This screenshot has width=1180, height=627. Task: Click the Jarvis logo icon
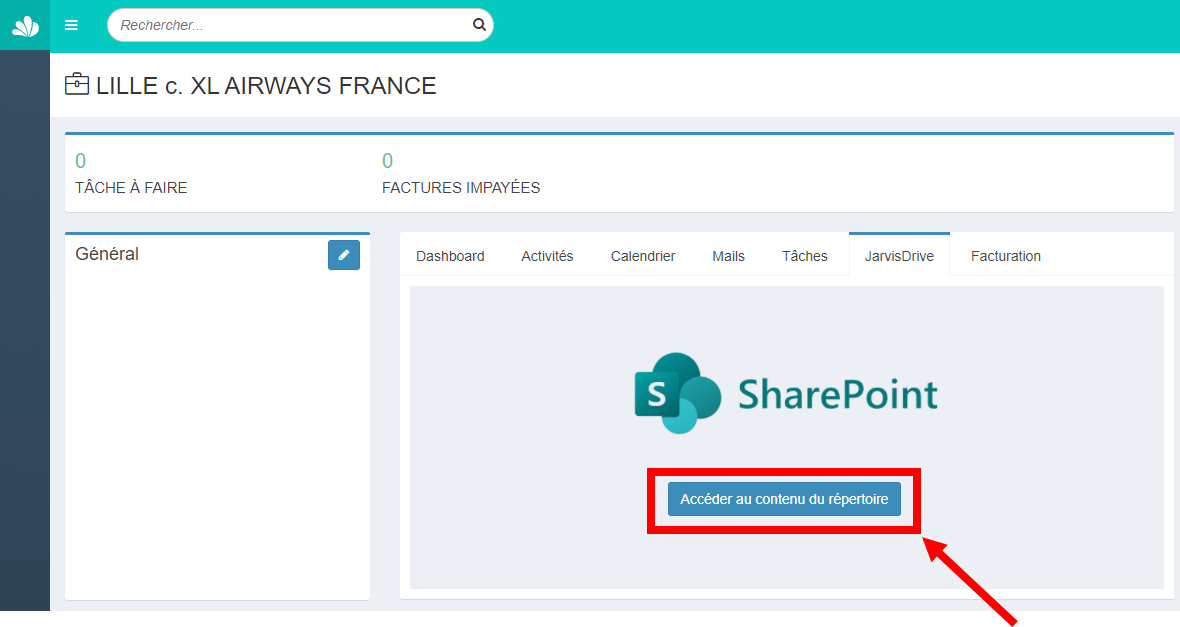(25, 26)
